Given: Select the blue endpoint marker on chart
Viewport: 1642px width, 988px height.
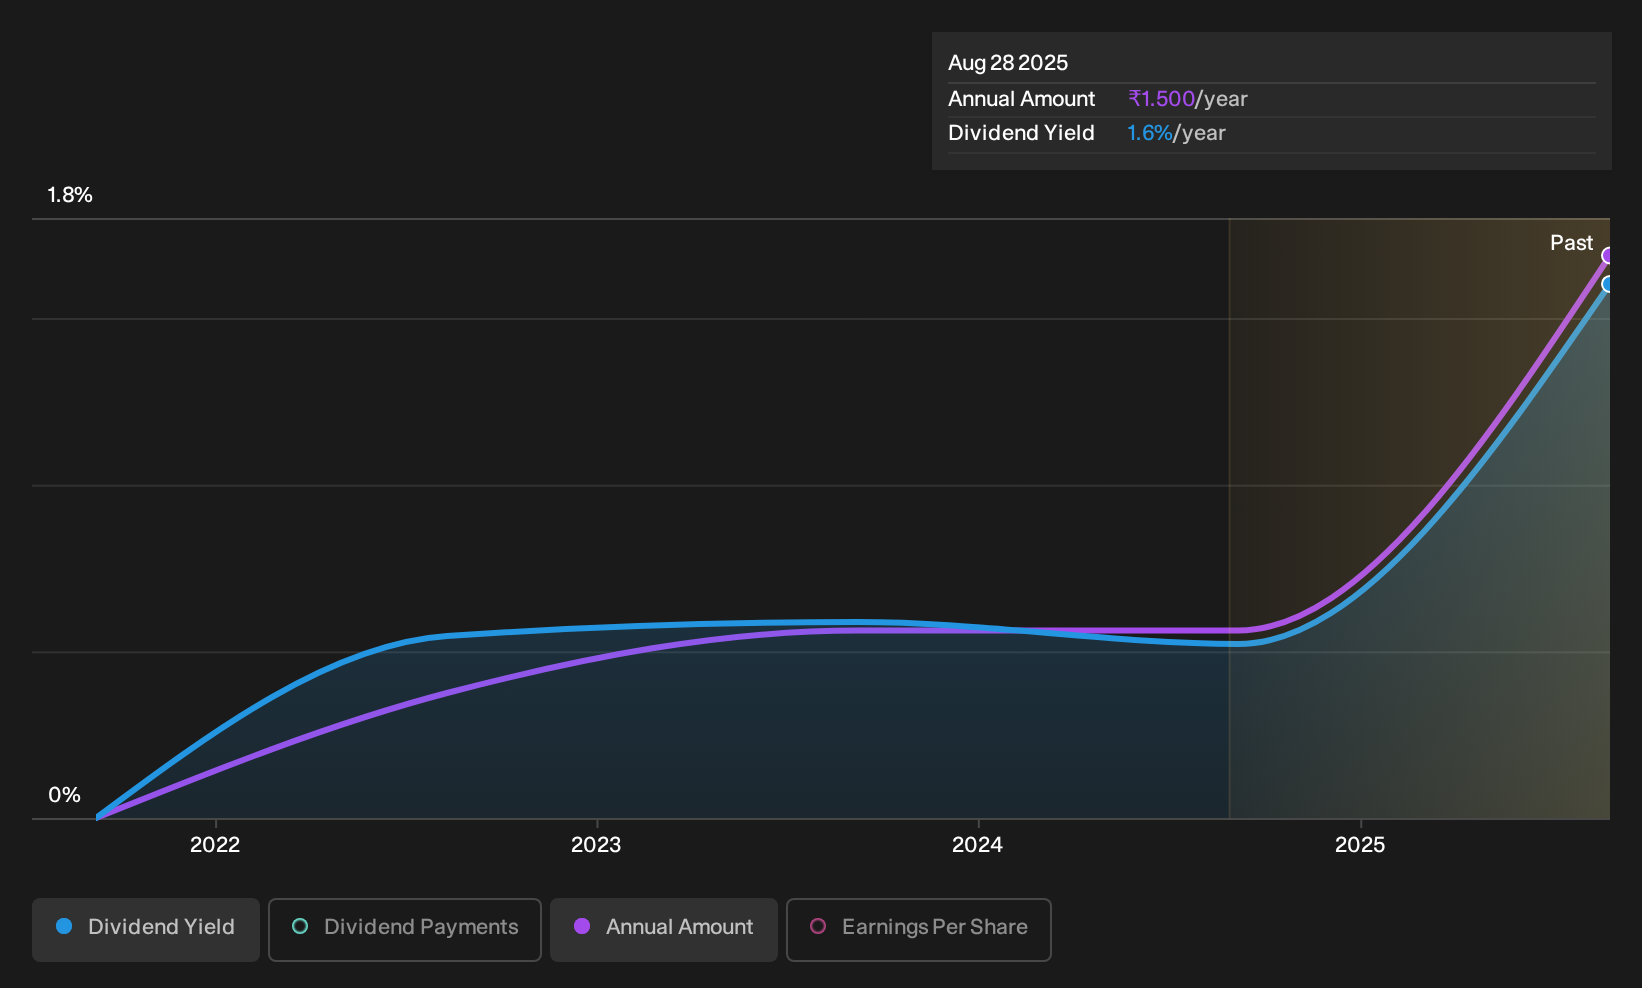Looking at the screenshot, I should coord(1607,284).
